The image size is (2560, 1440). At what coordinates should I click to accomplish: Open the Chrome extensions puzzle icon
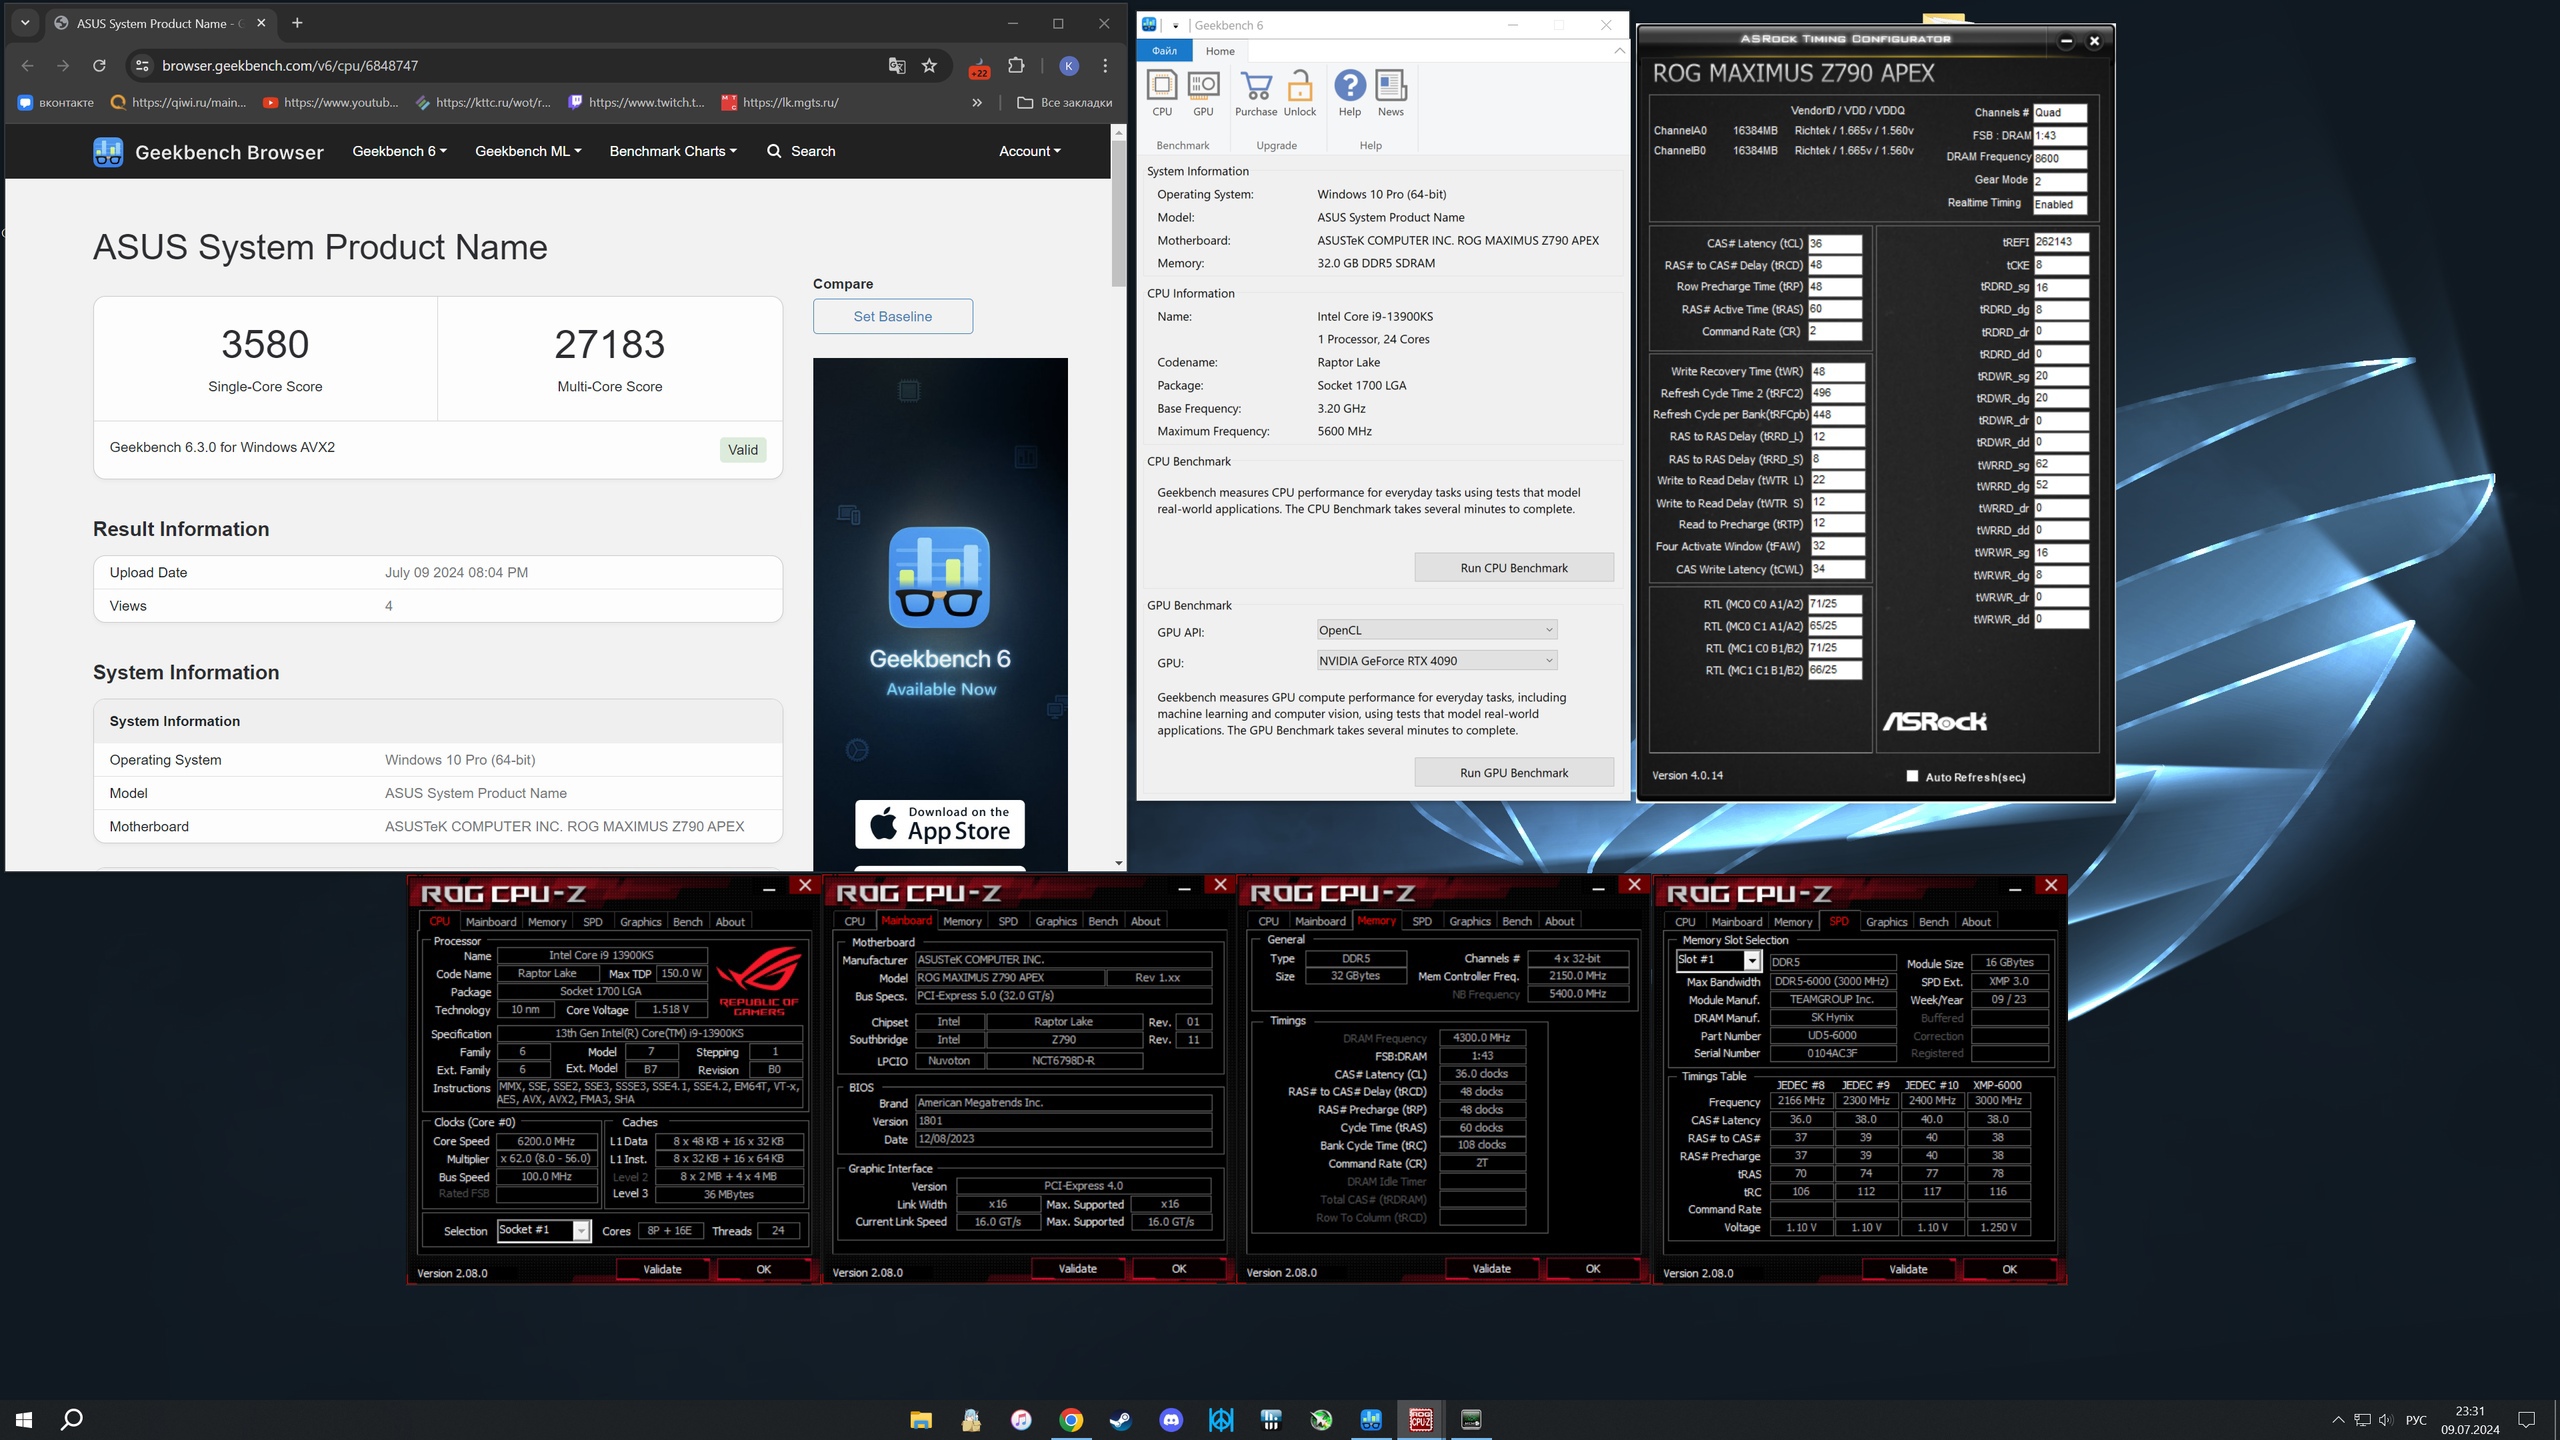coord(1016,66)
